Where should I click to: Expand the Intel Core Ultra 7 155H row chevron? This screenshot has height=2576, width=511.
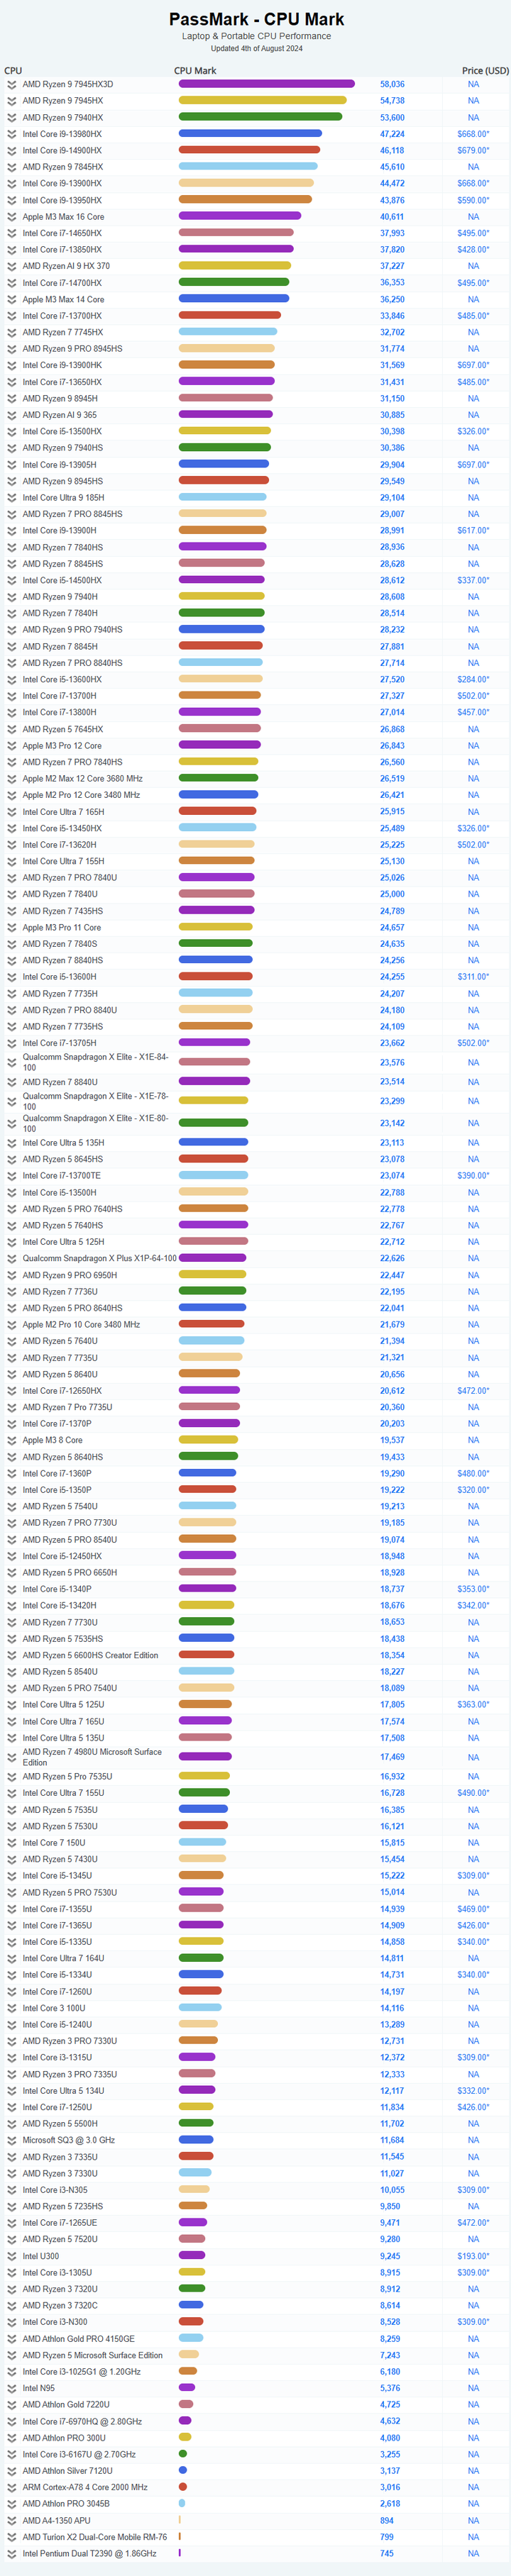click(12, 861)
